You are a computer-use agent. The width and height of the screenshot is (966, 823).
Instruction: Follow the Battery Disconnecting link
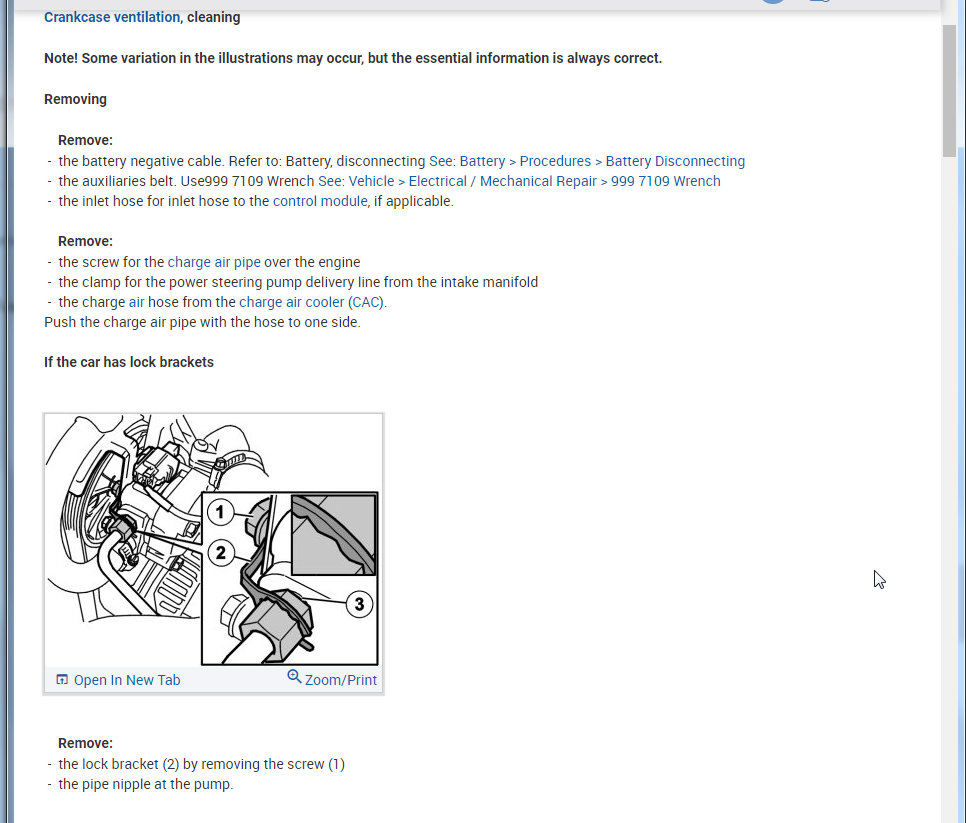click(675, 161)
